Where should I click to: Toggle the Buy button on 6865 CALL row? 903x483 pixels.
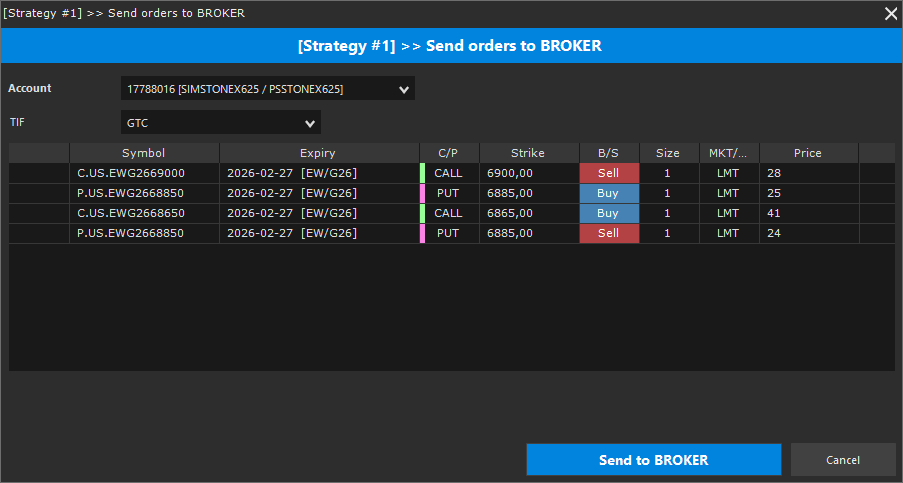pyautogui.click(x=609, y=213)
